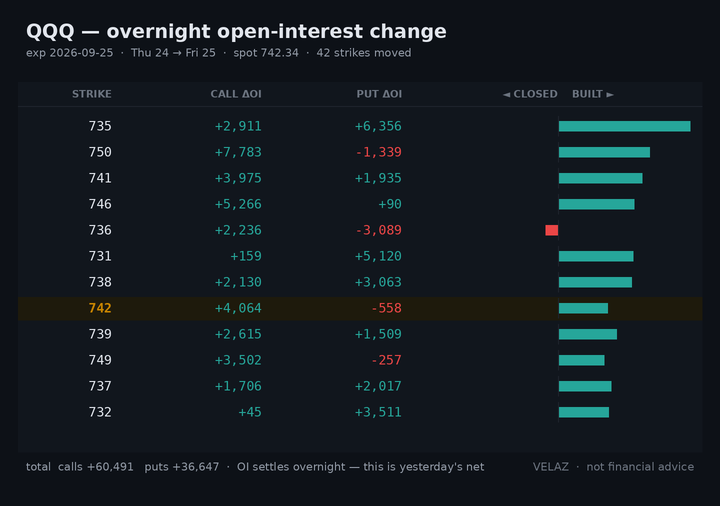Click not financial advice text
This screenshot has height=506, width=720.
(640, 467)
